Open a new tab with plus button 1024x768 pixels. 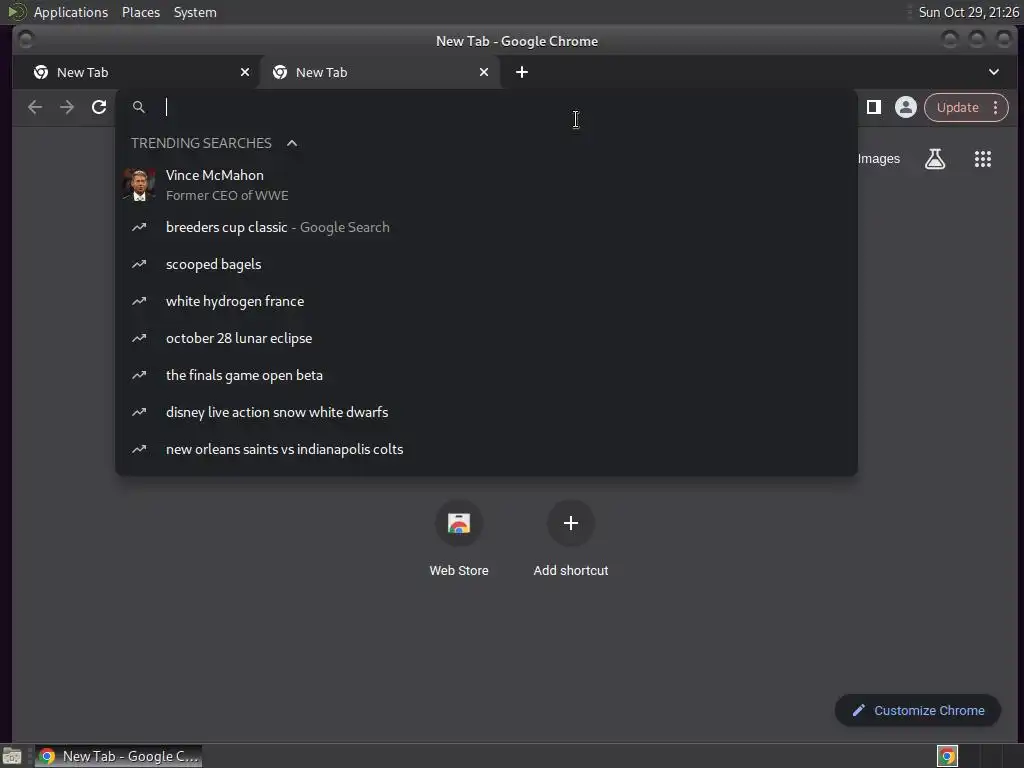pyautogui.click(x=522, y=72)
